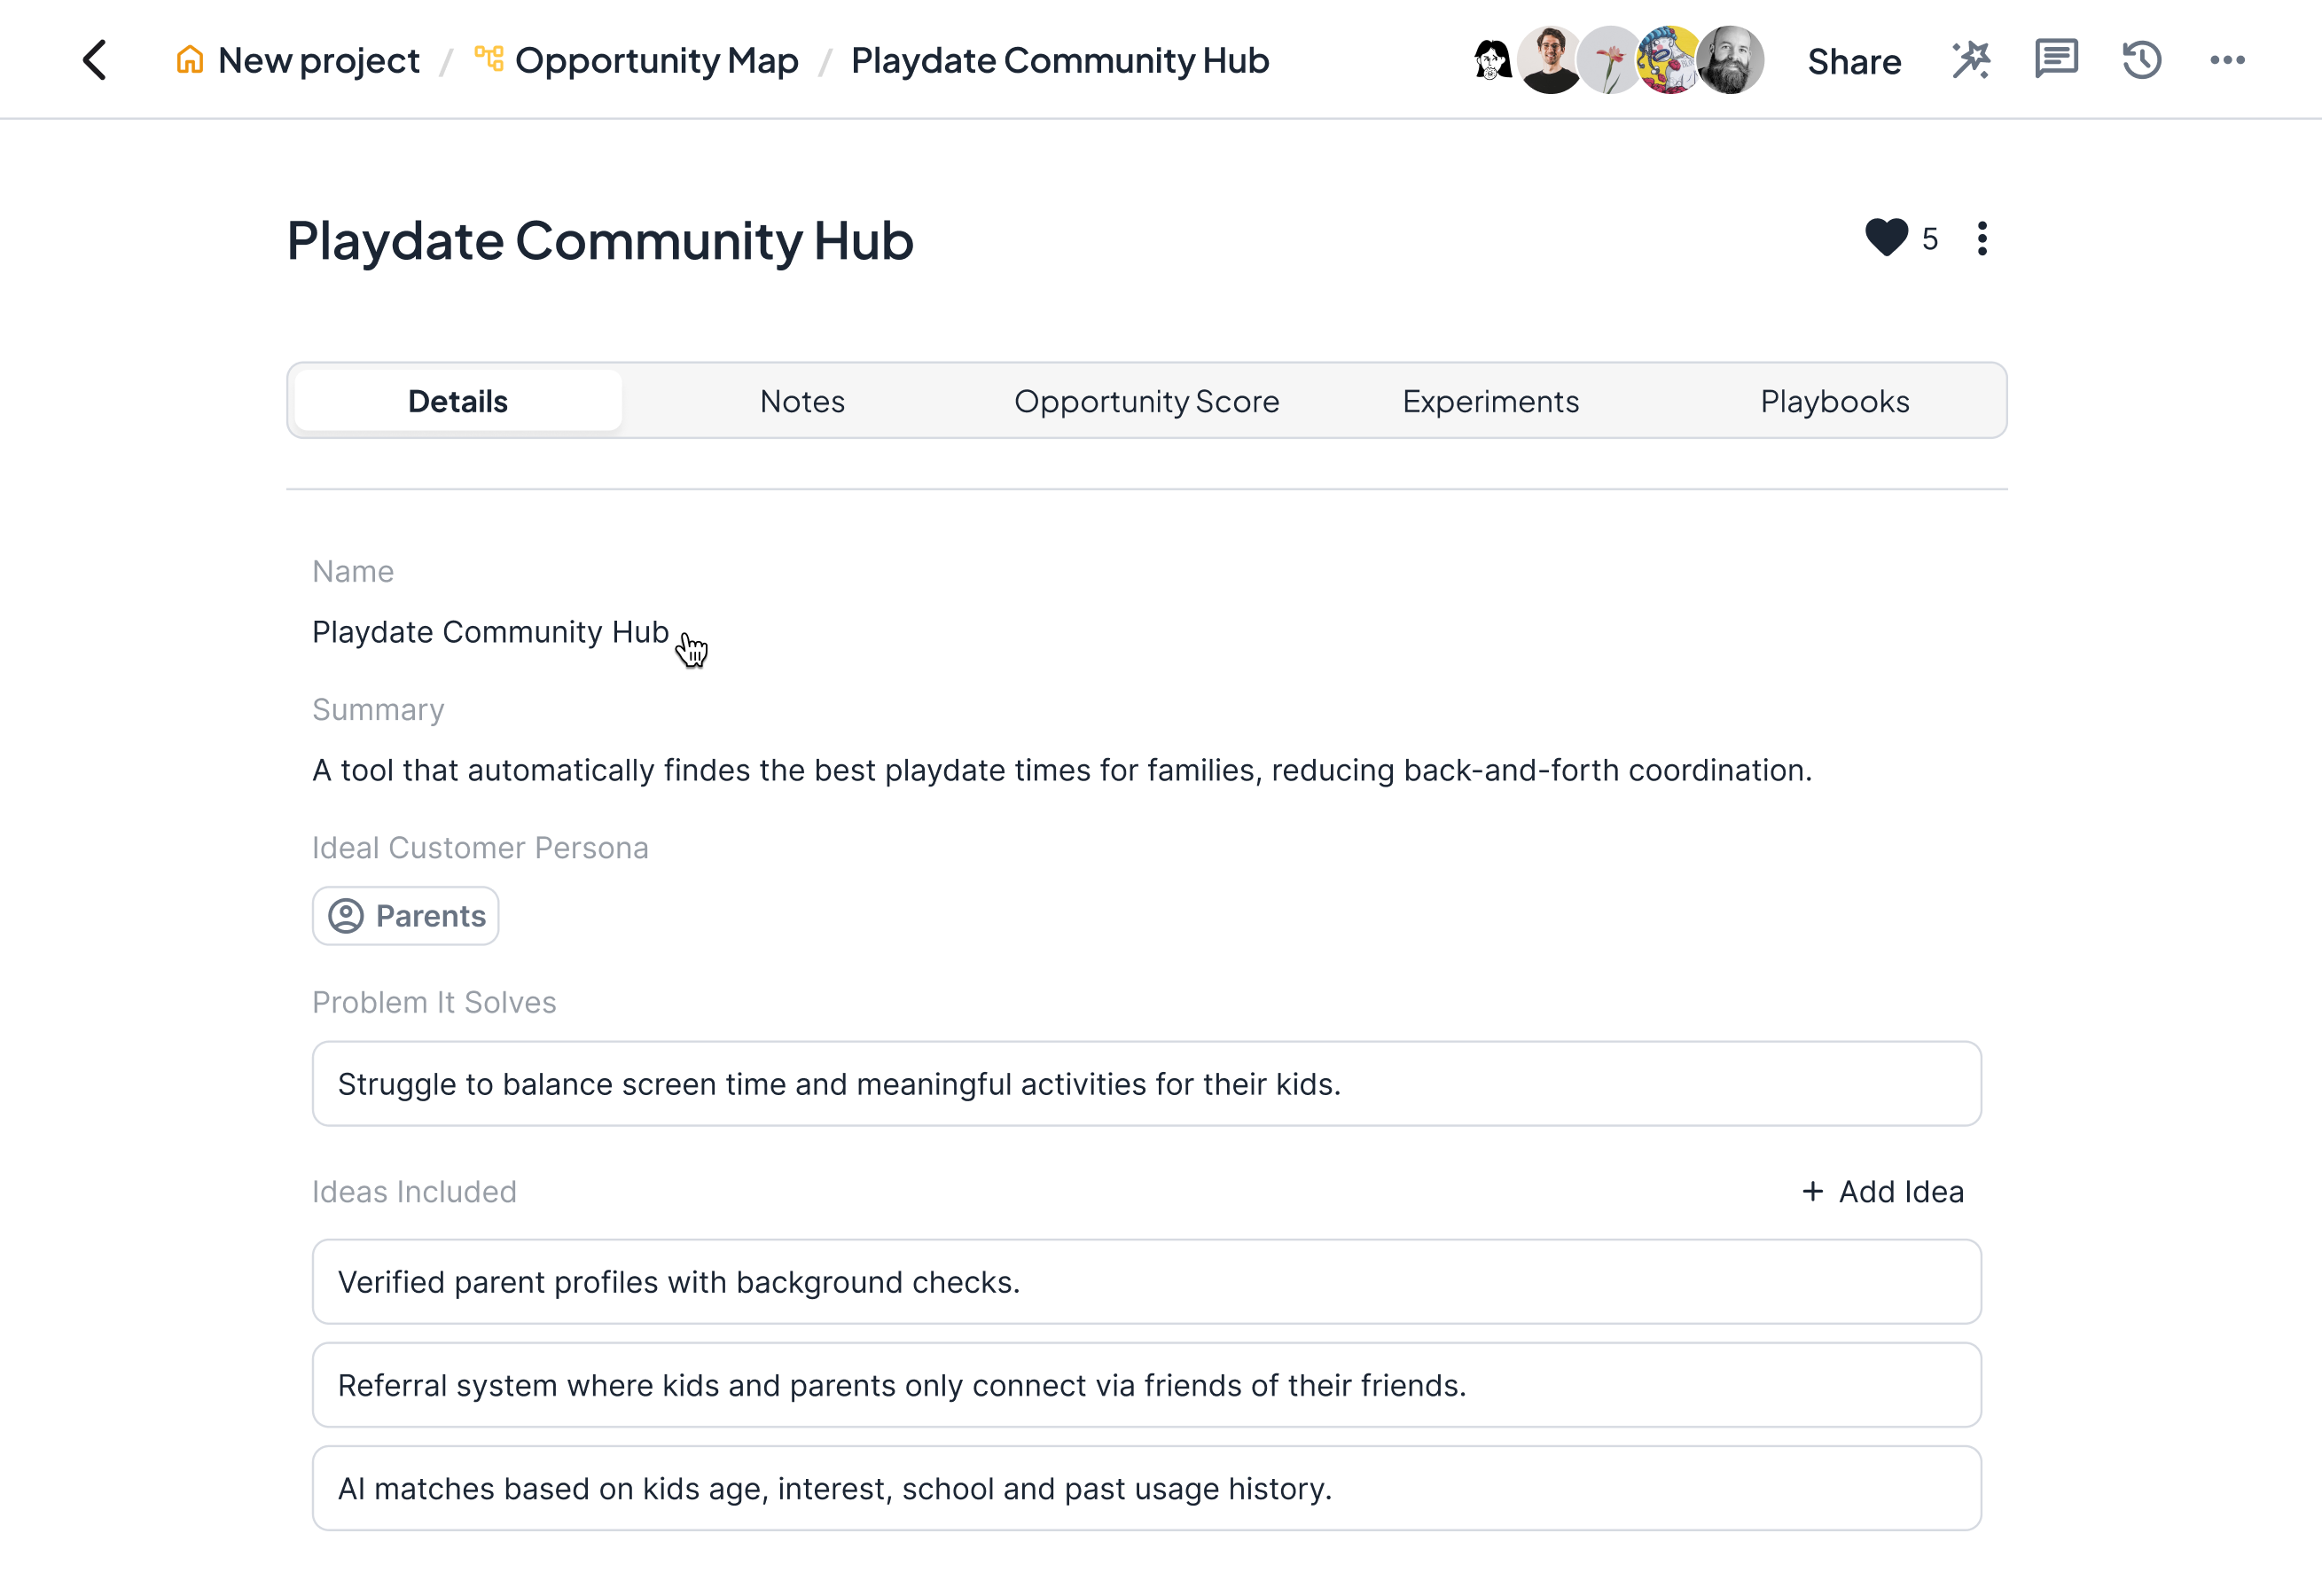Open the Experiments tab
Viewport: 2322px width, 1596px height.
1490,401
